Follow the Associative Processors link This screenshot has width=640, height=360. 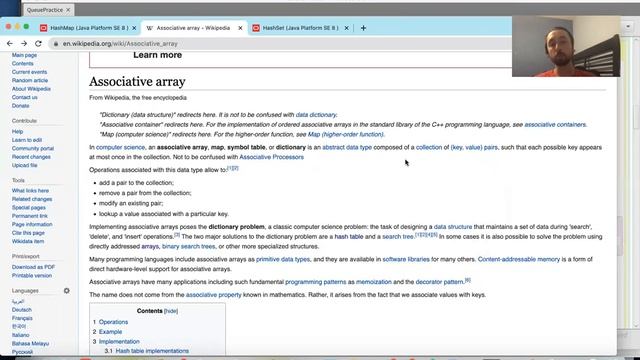pos(271,157)
